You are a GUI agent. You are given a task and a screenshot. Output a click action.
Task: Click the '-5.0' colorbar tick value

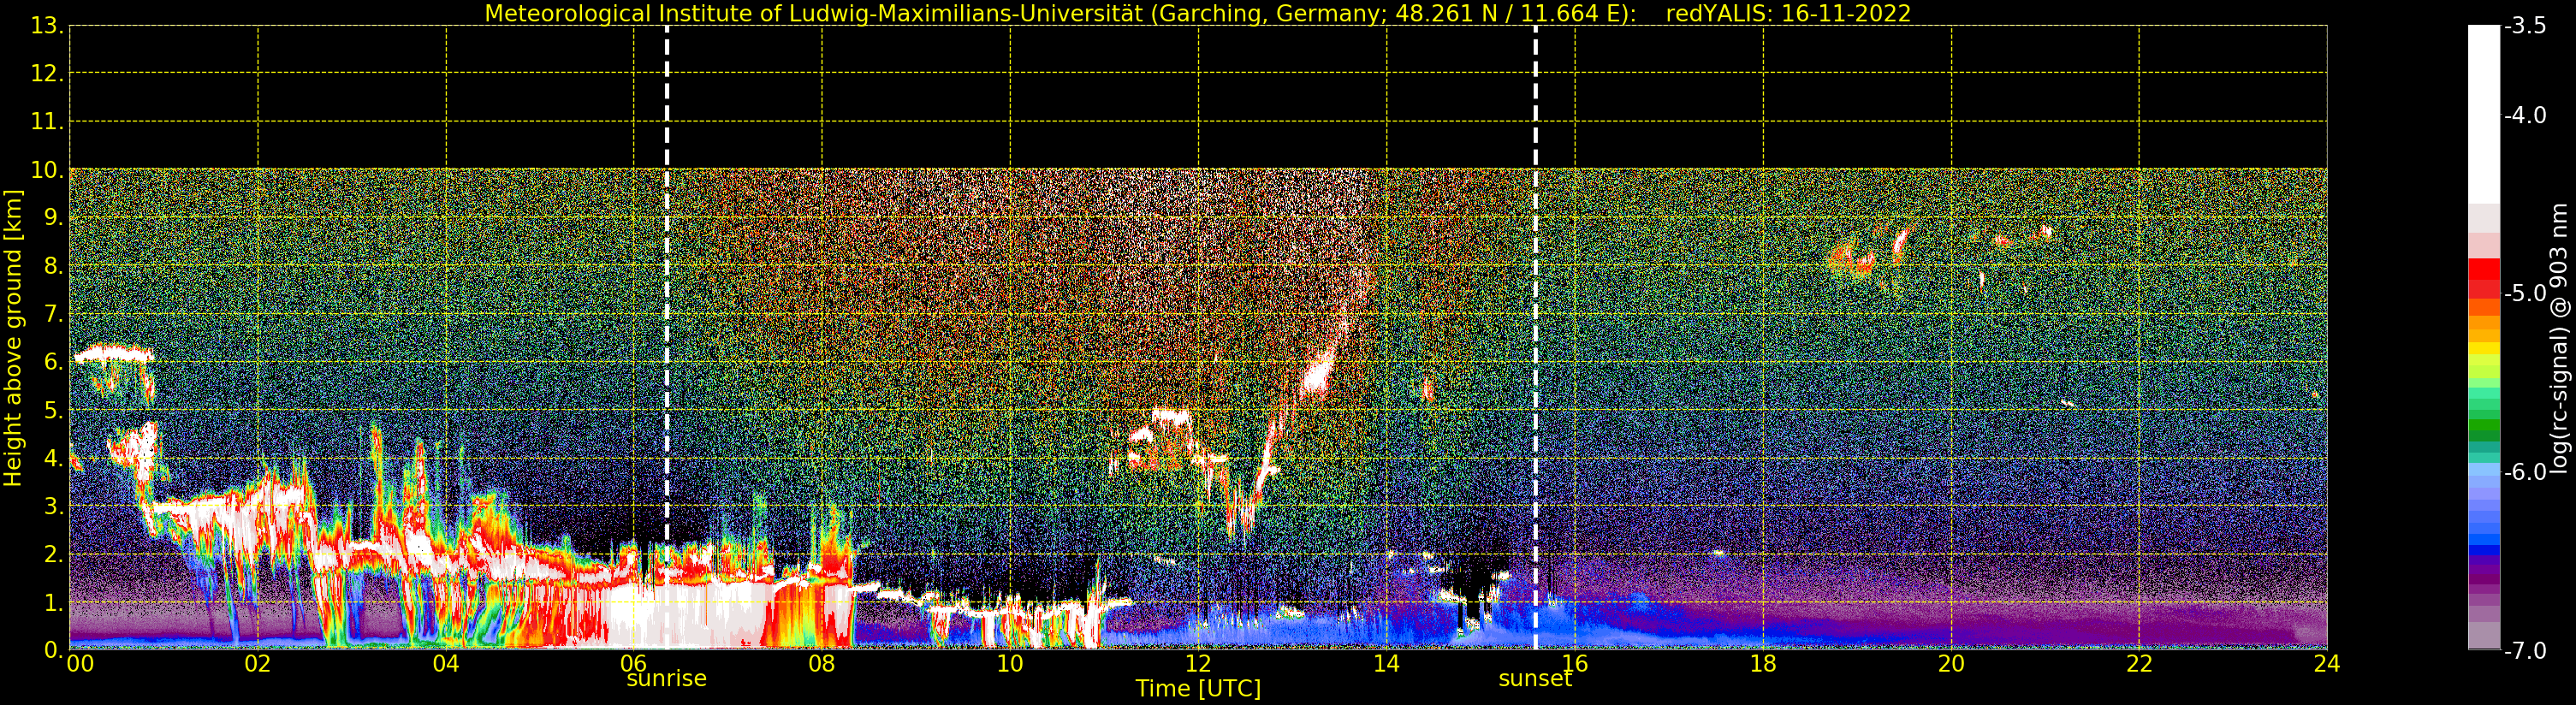pyautogui.click(x=2525, y=293)
